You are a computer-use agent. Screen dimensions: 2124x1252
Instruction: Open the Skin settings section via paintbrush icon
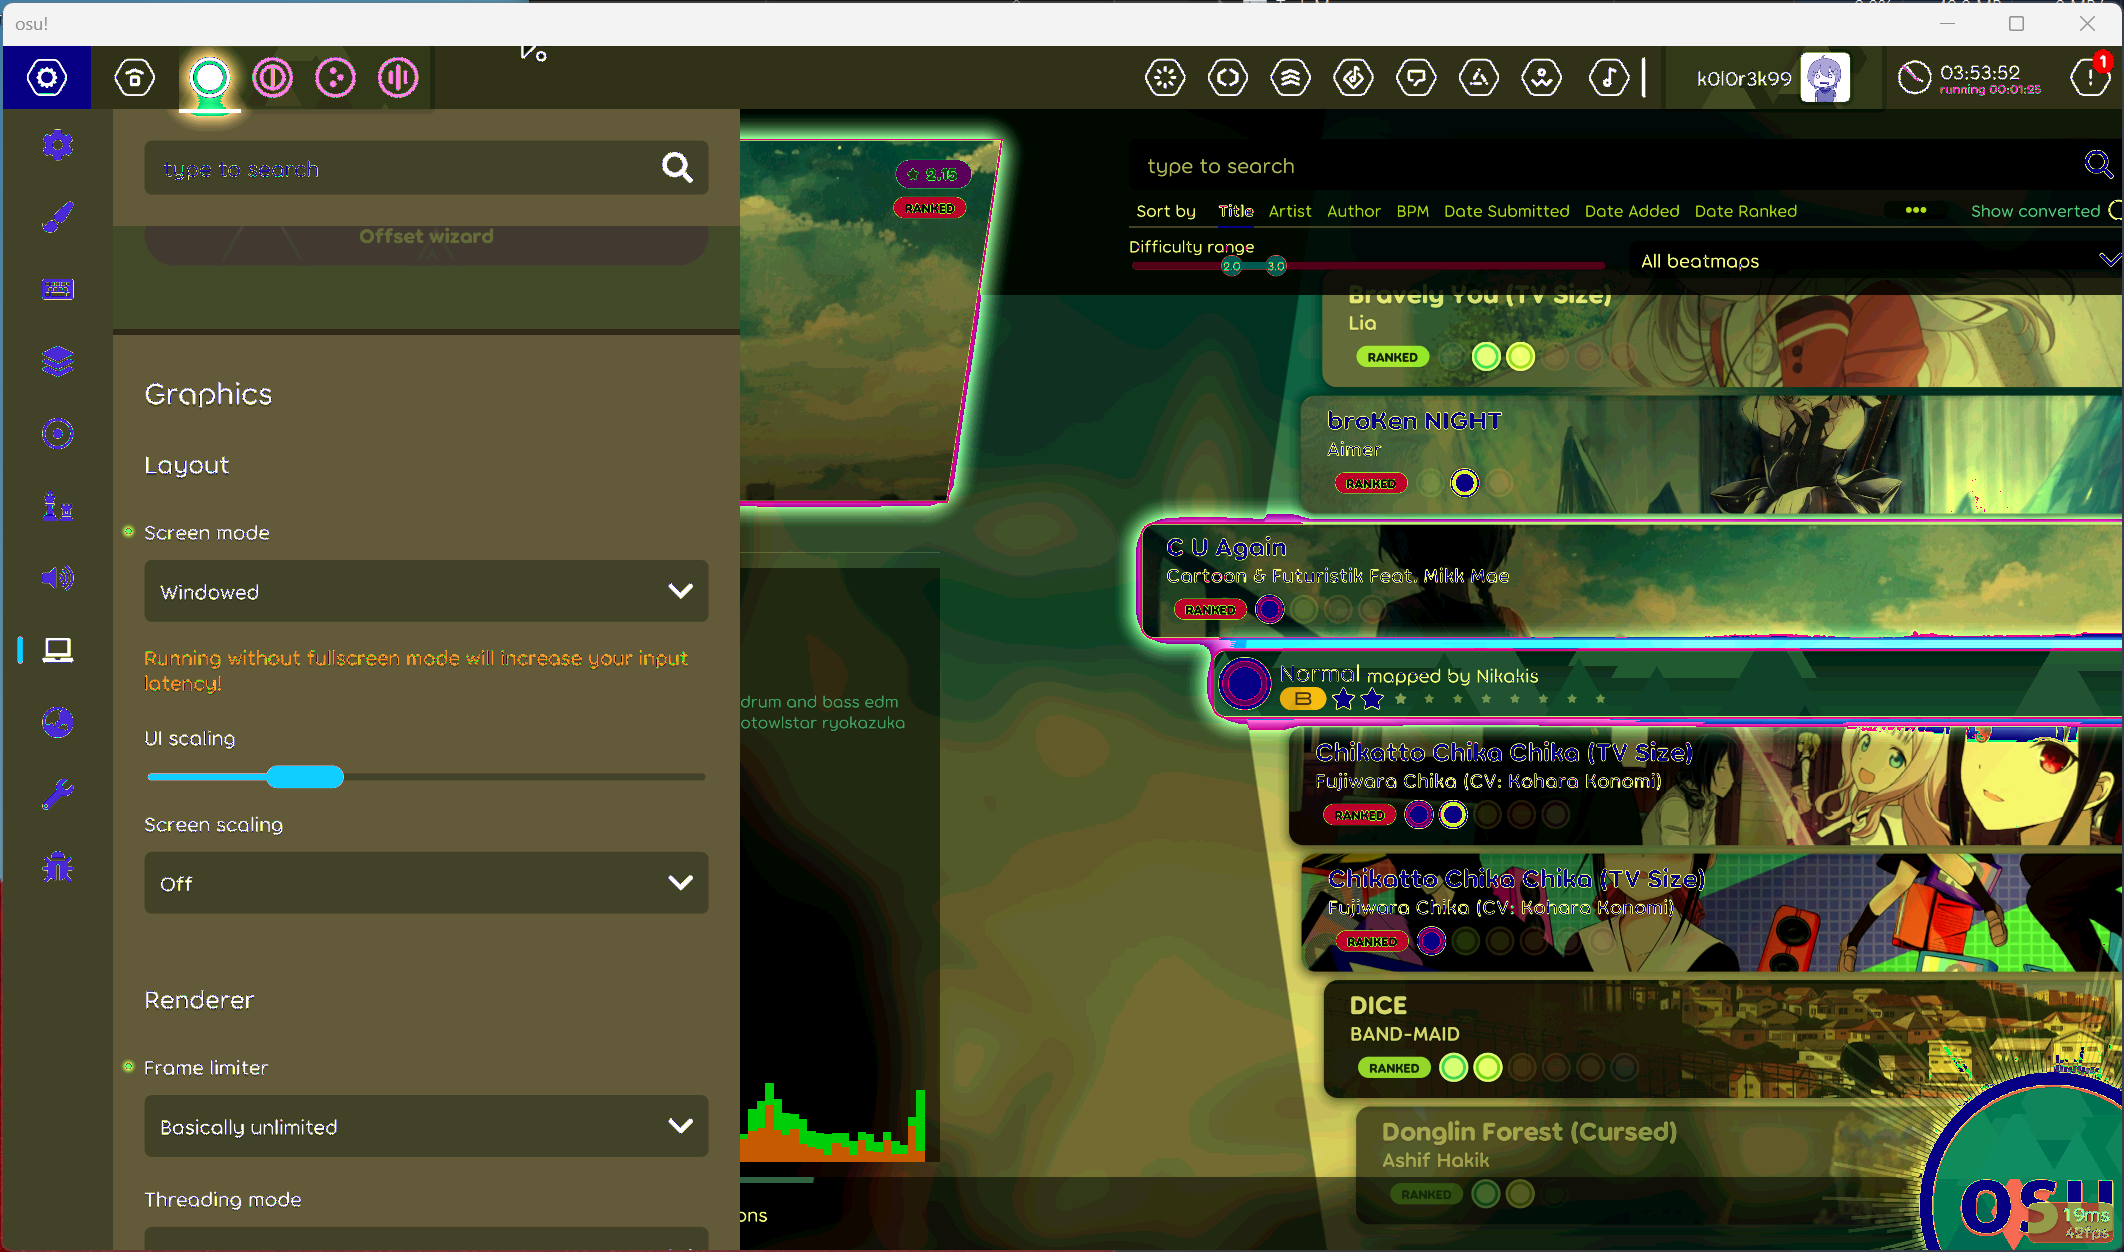point(57,217)
